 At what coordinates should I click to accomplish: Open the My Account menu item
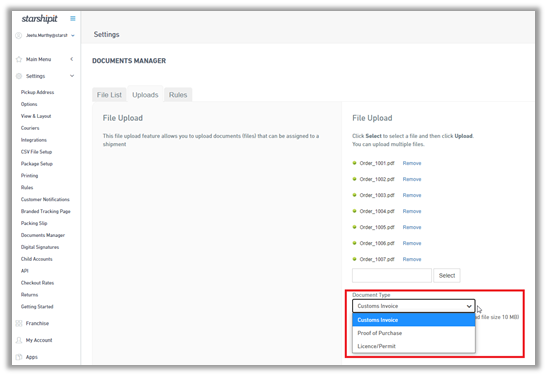39,340
